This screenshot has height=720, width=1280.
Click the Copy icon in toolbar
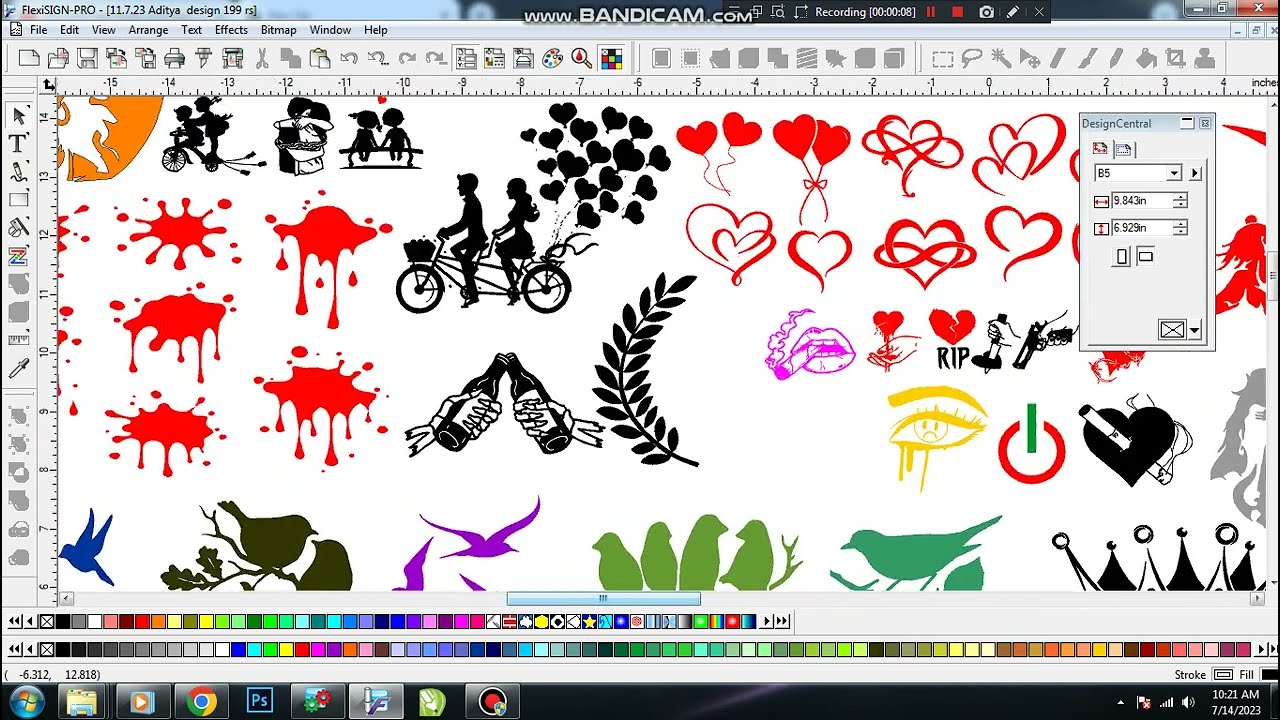pos(290,58)
